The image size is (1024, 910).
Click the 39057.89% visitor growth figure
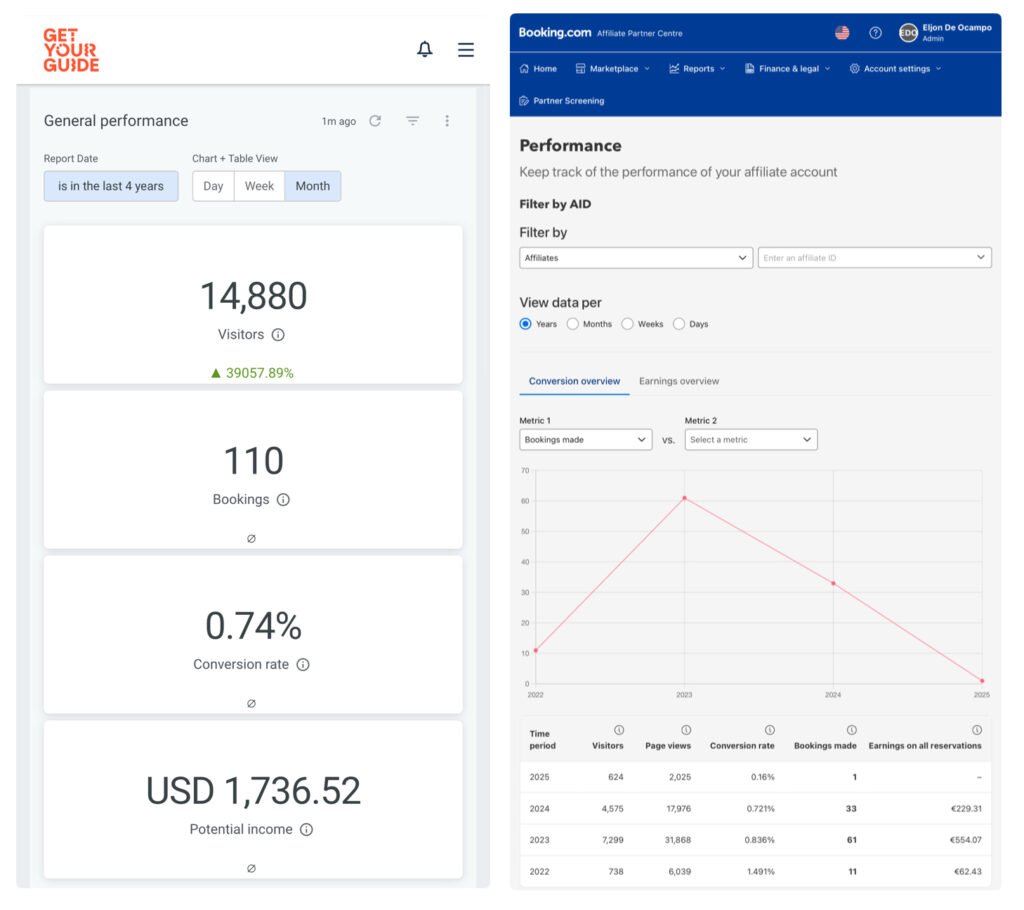(x=252, y=373)
